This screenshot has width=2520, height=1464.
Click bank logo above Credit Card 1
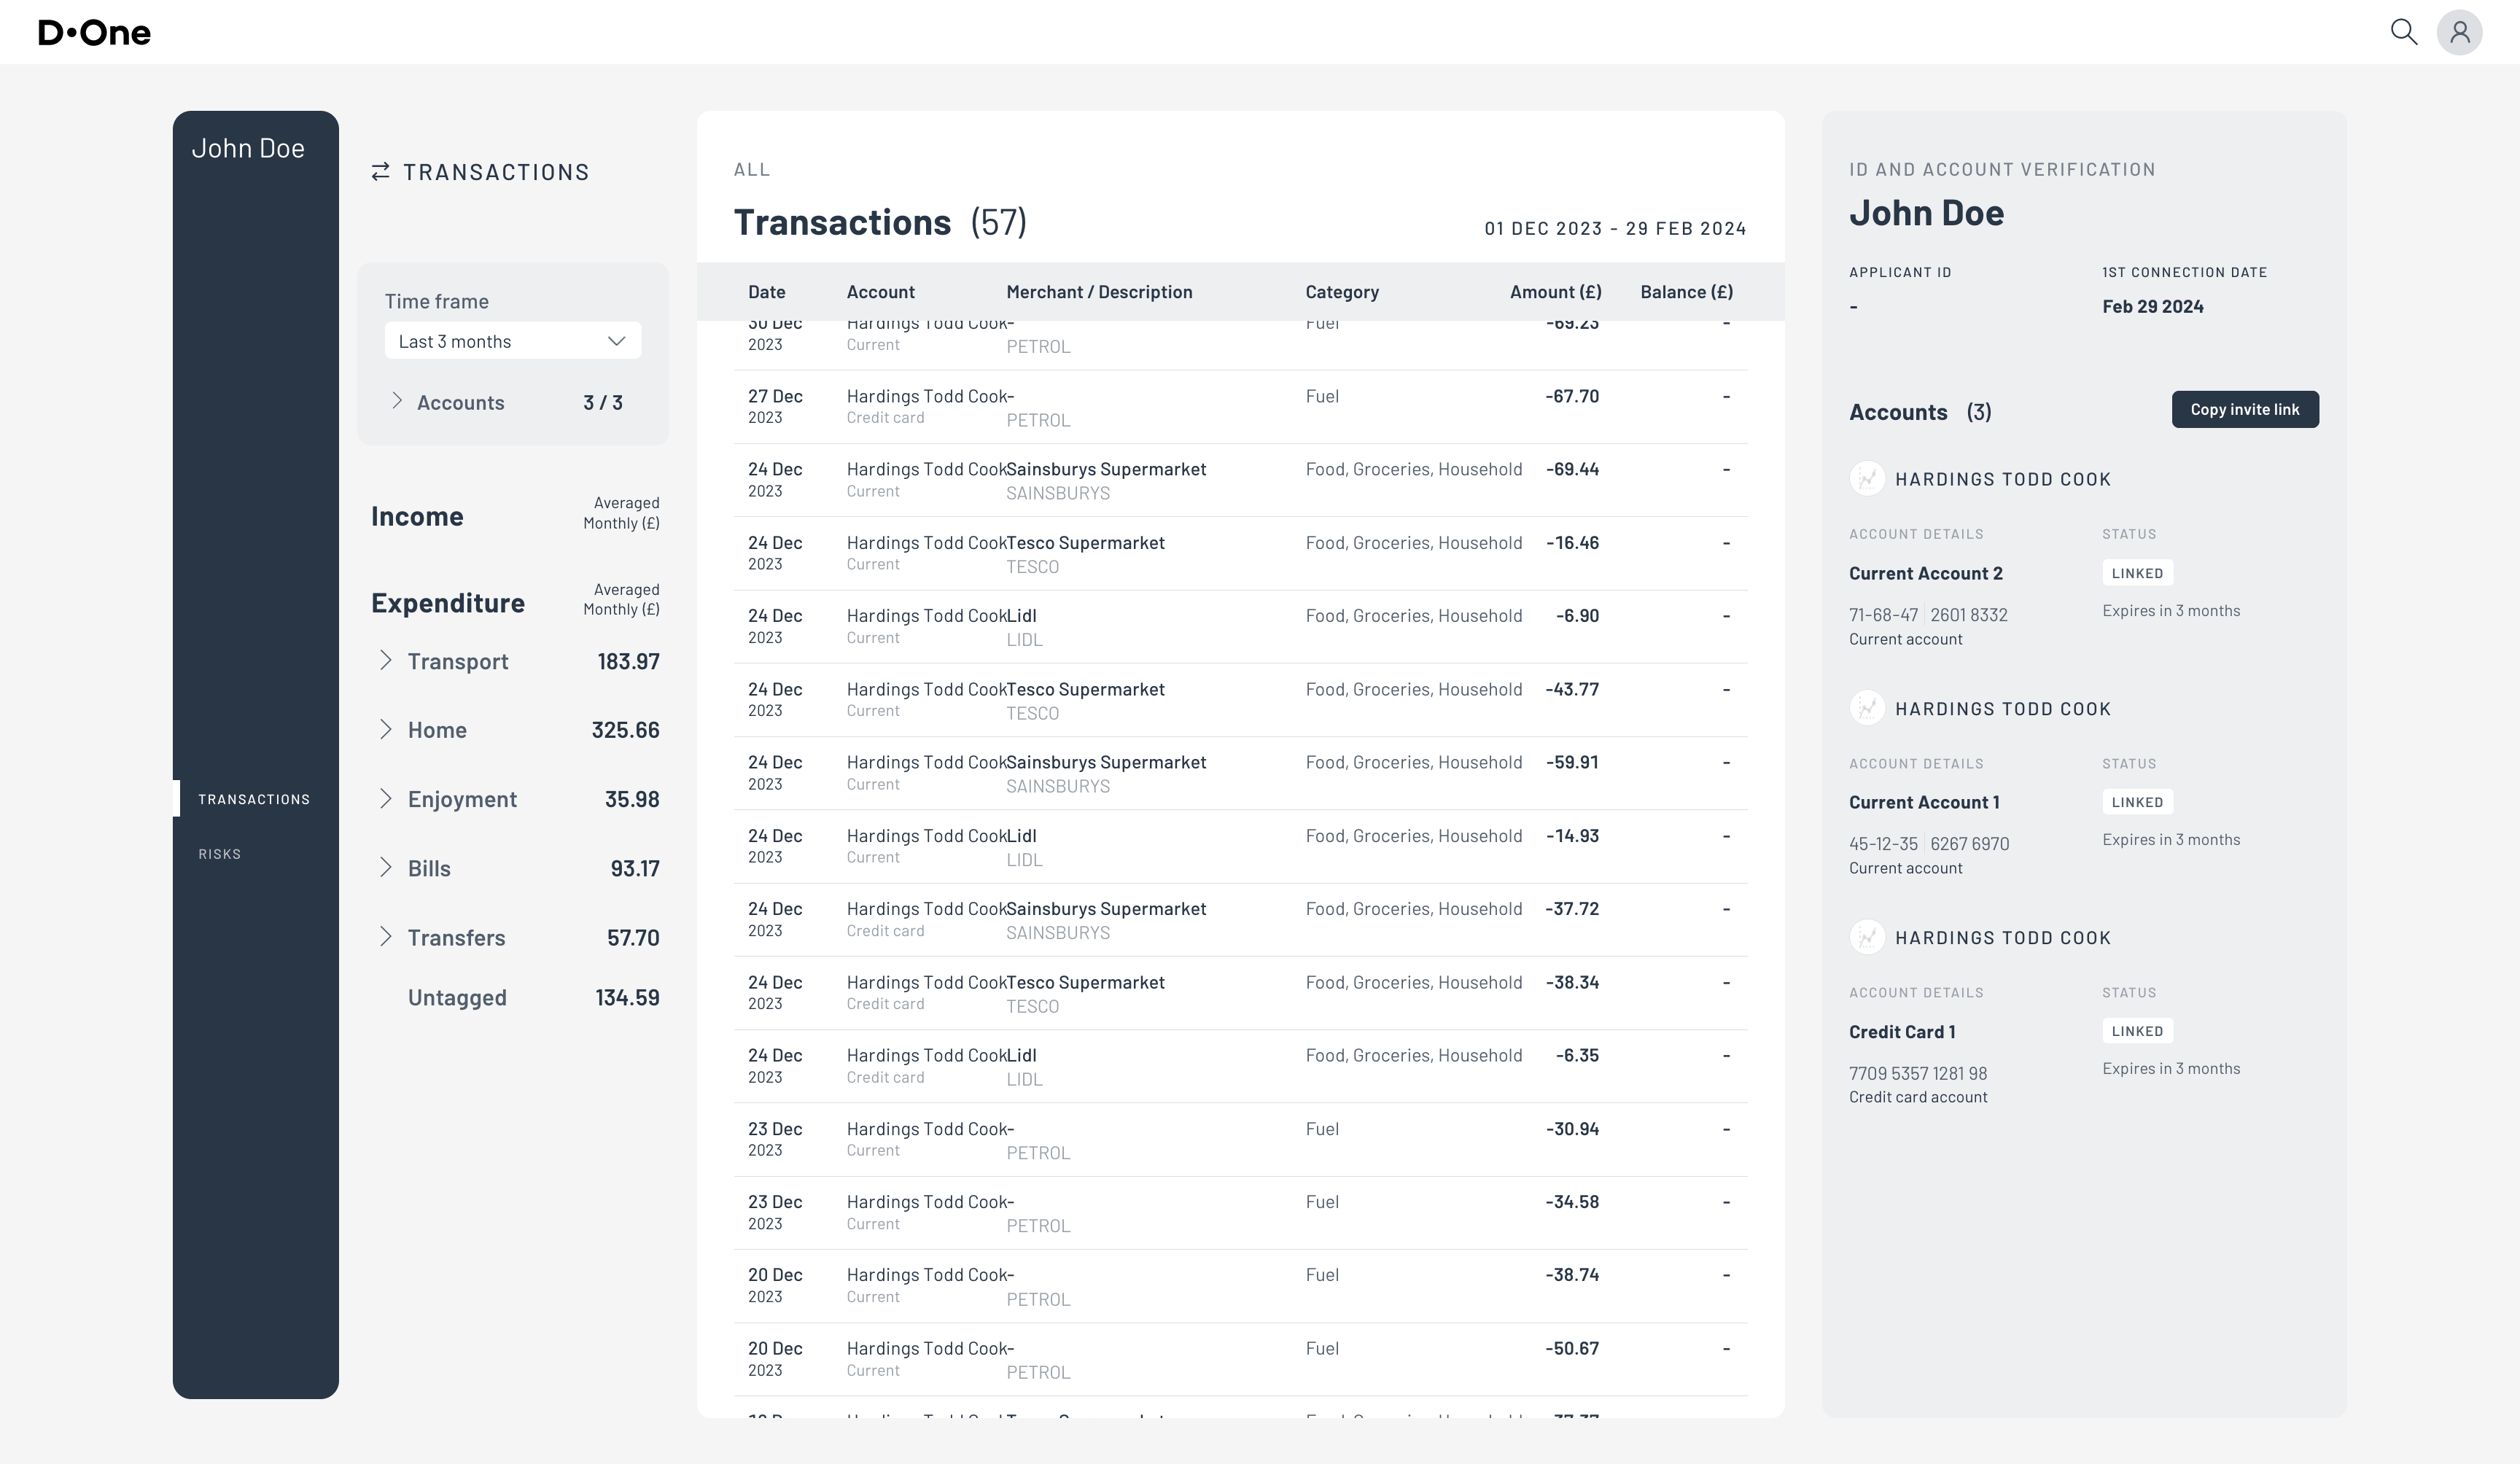(1866, 937)
